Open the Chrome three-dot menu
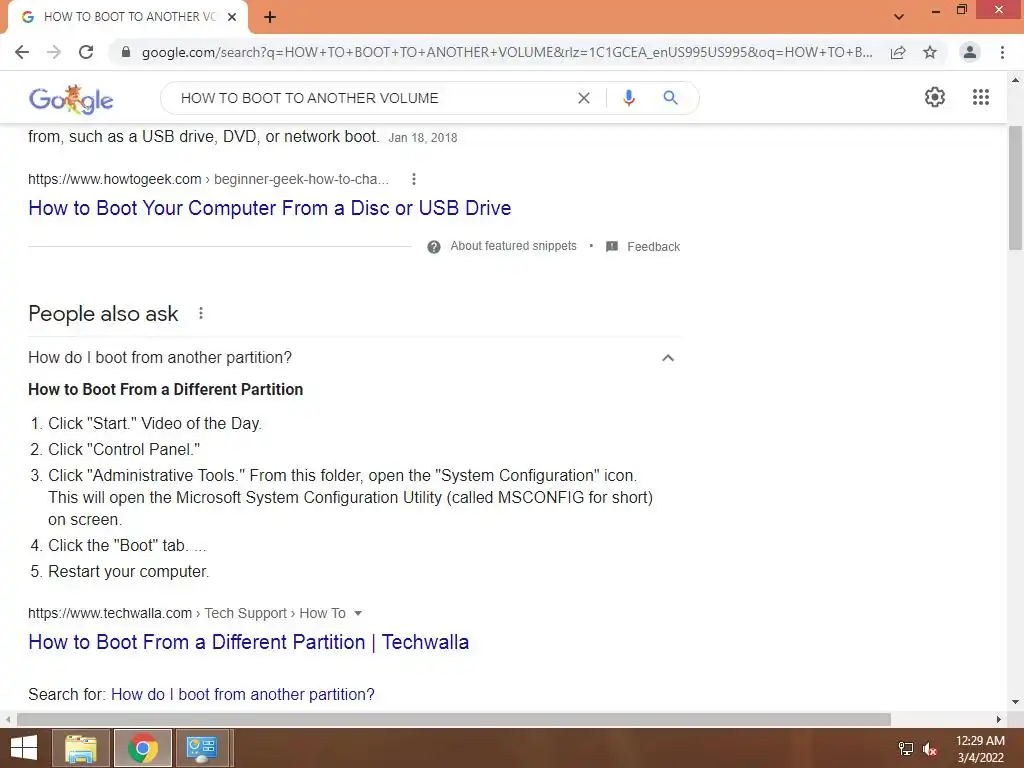 pos(1002,52)
